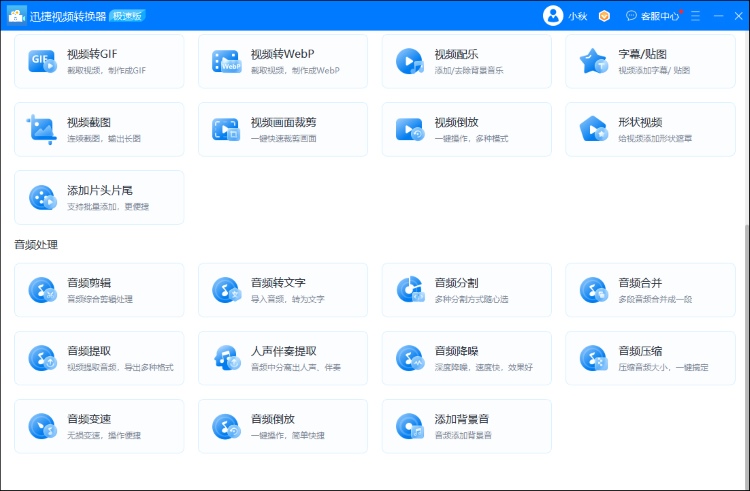Select the 添加片头片尾 feature card
750x491 pixels.
point(99,197)
